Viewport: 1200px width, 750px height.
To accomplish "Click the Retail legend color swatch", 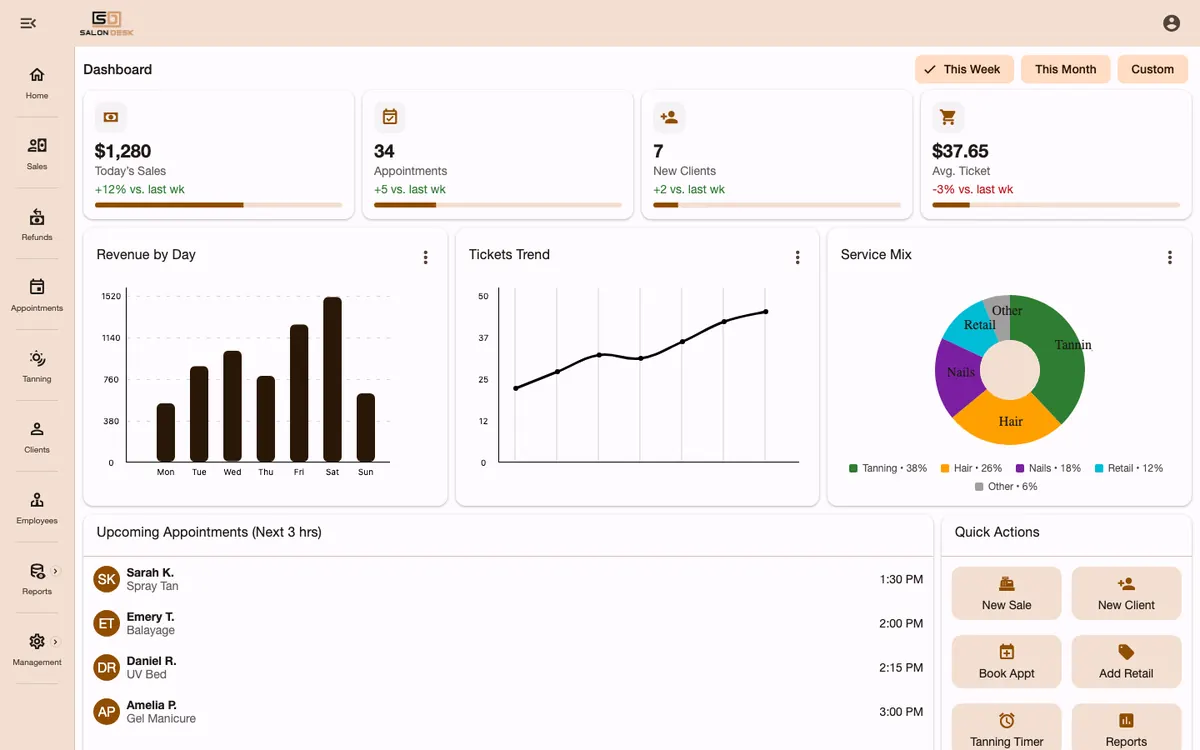I will click(x=1099, y=468).
